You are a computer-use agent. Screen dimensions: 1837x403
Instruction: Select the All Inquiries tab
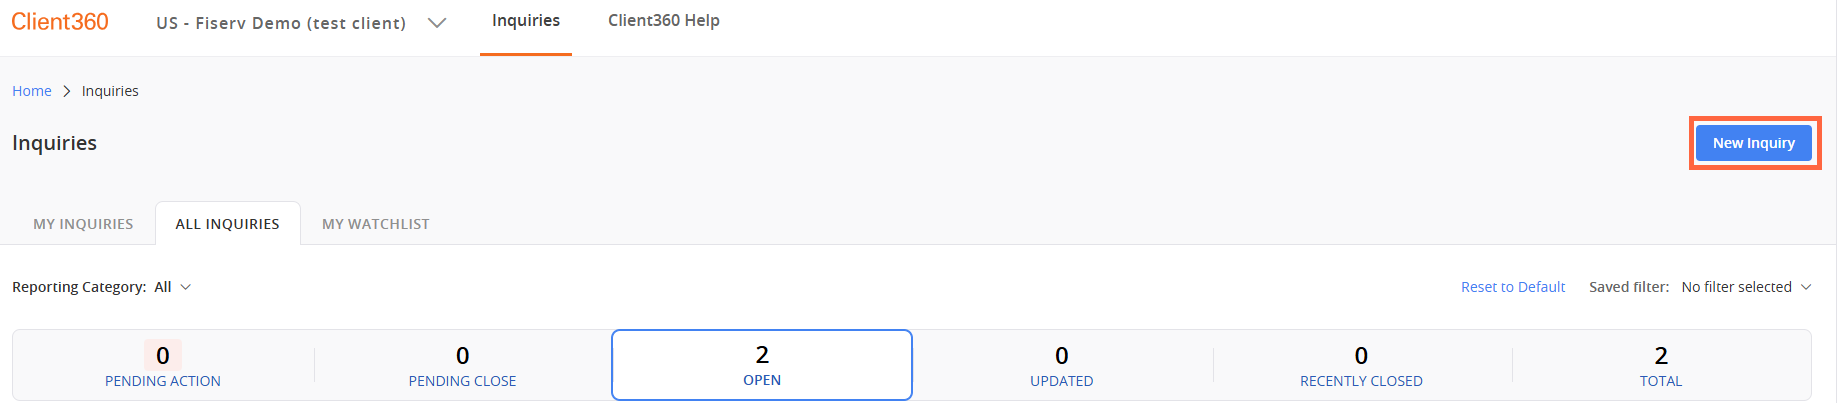coord(228,224)
